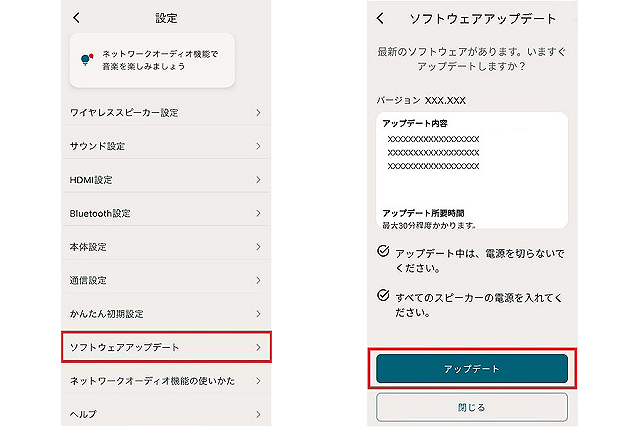The image size is (640, 427).
Task: Select かんたん初期設定 row
Action: click(x=165, y=313)
